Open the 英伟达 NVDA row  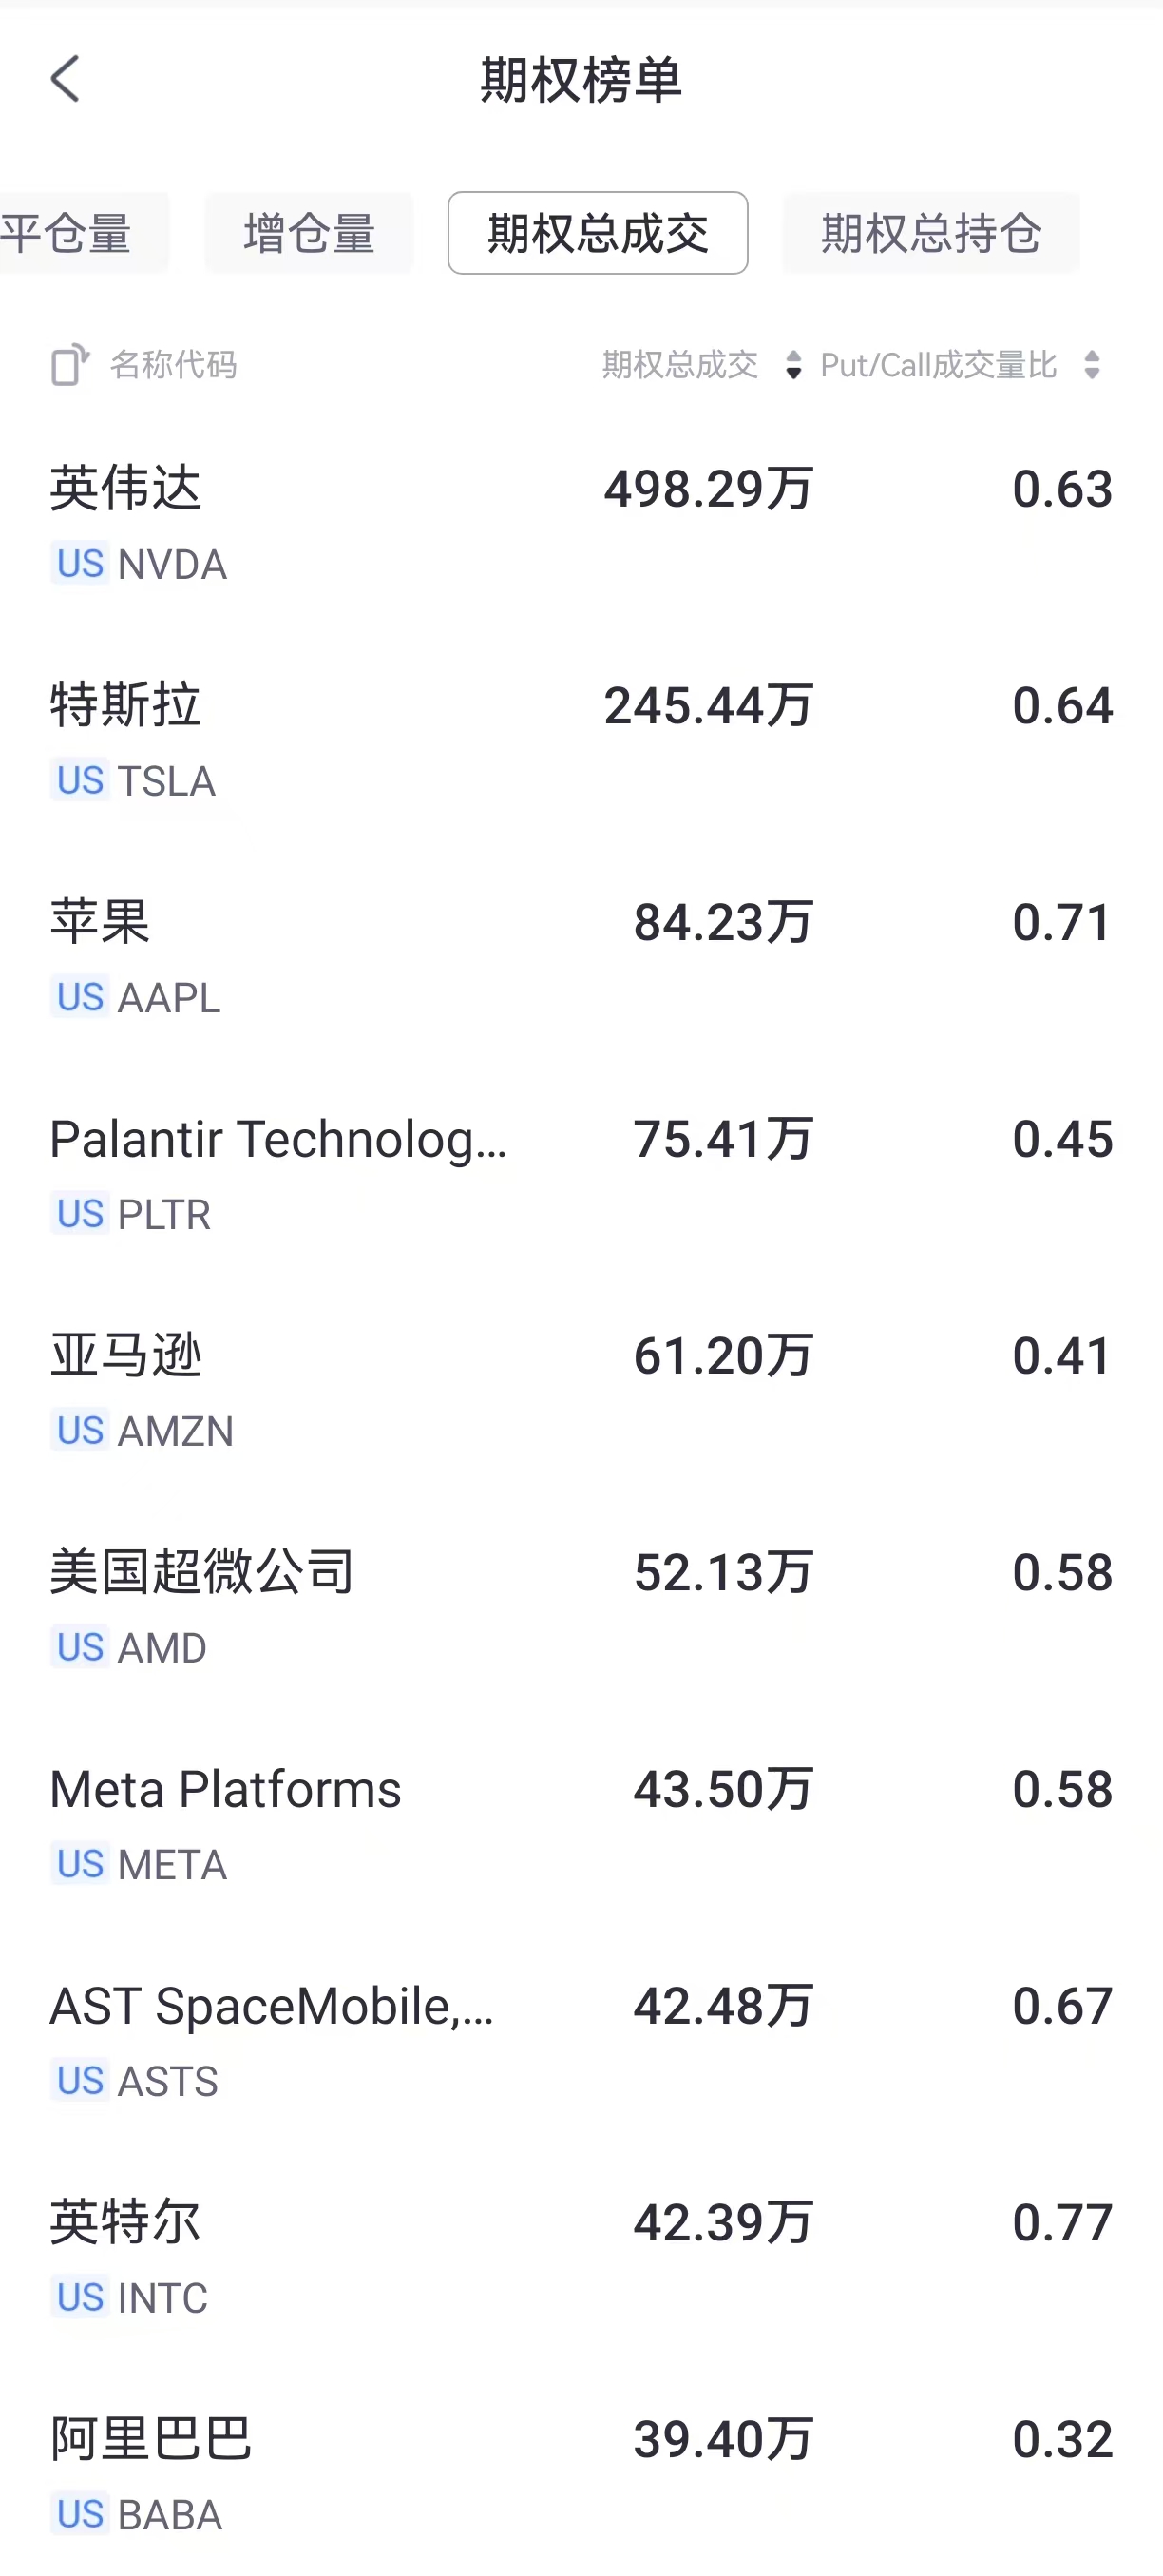[x=580, y=523]
